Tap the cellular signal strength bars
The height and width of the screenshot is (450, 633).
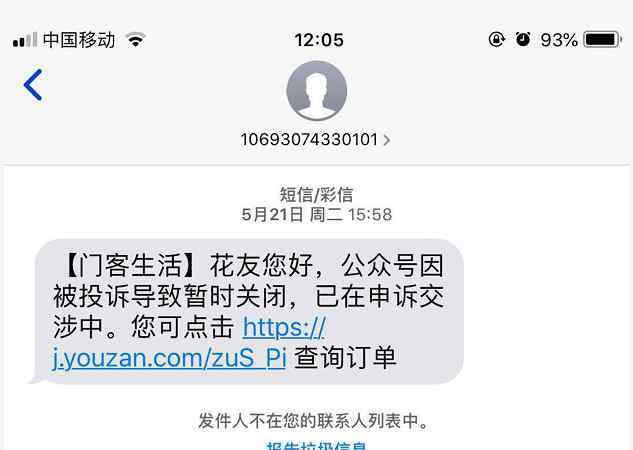25,40
